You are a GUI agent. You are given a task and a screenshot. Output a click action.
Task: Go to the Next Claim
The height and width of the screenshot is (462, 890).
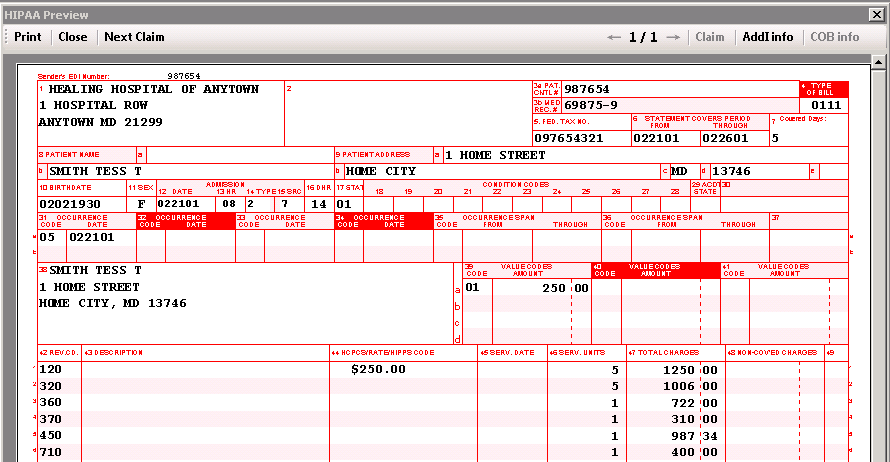coord(134,37)
